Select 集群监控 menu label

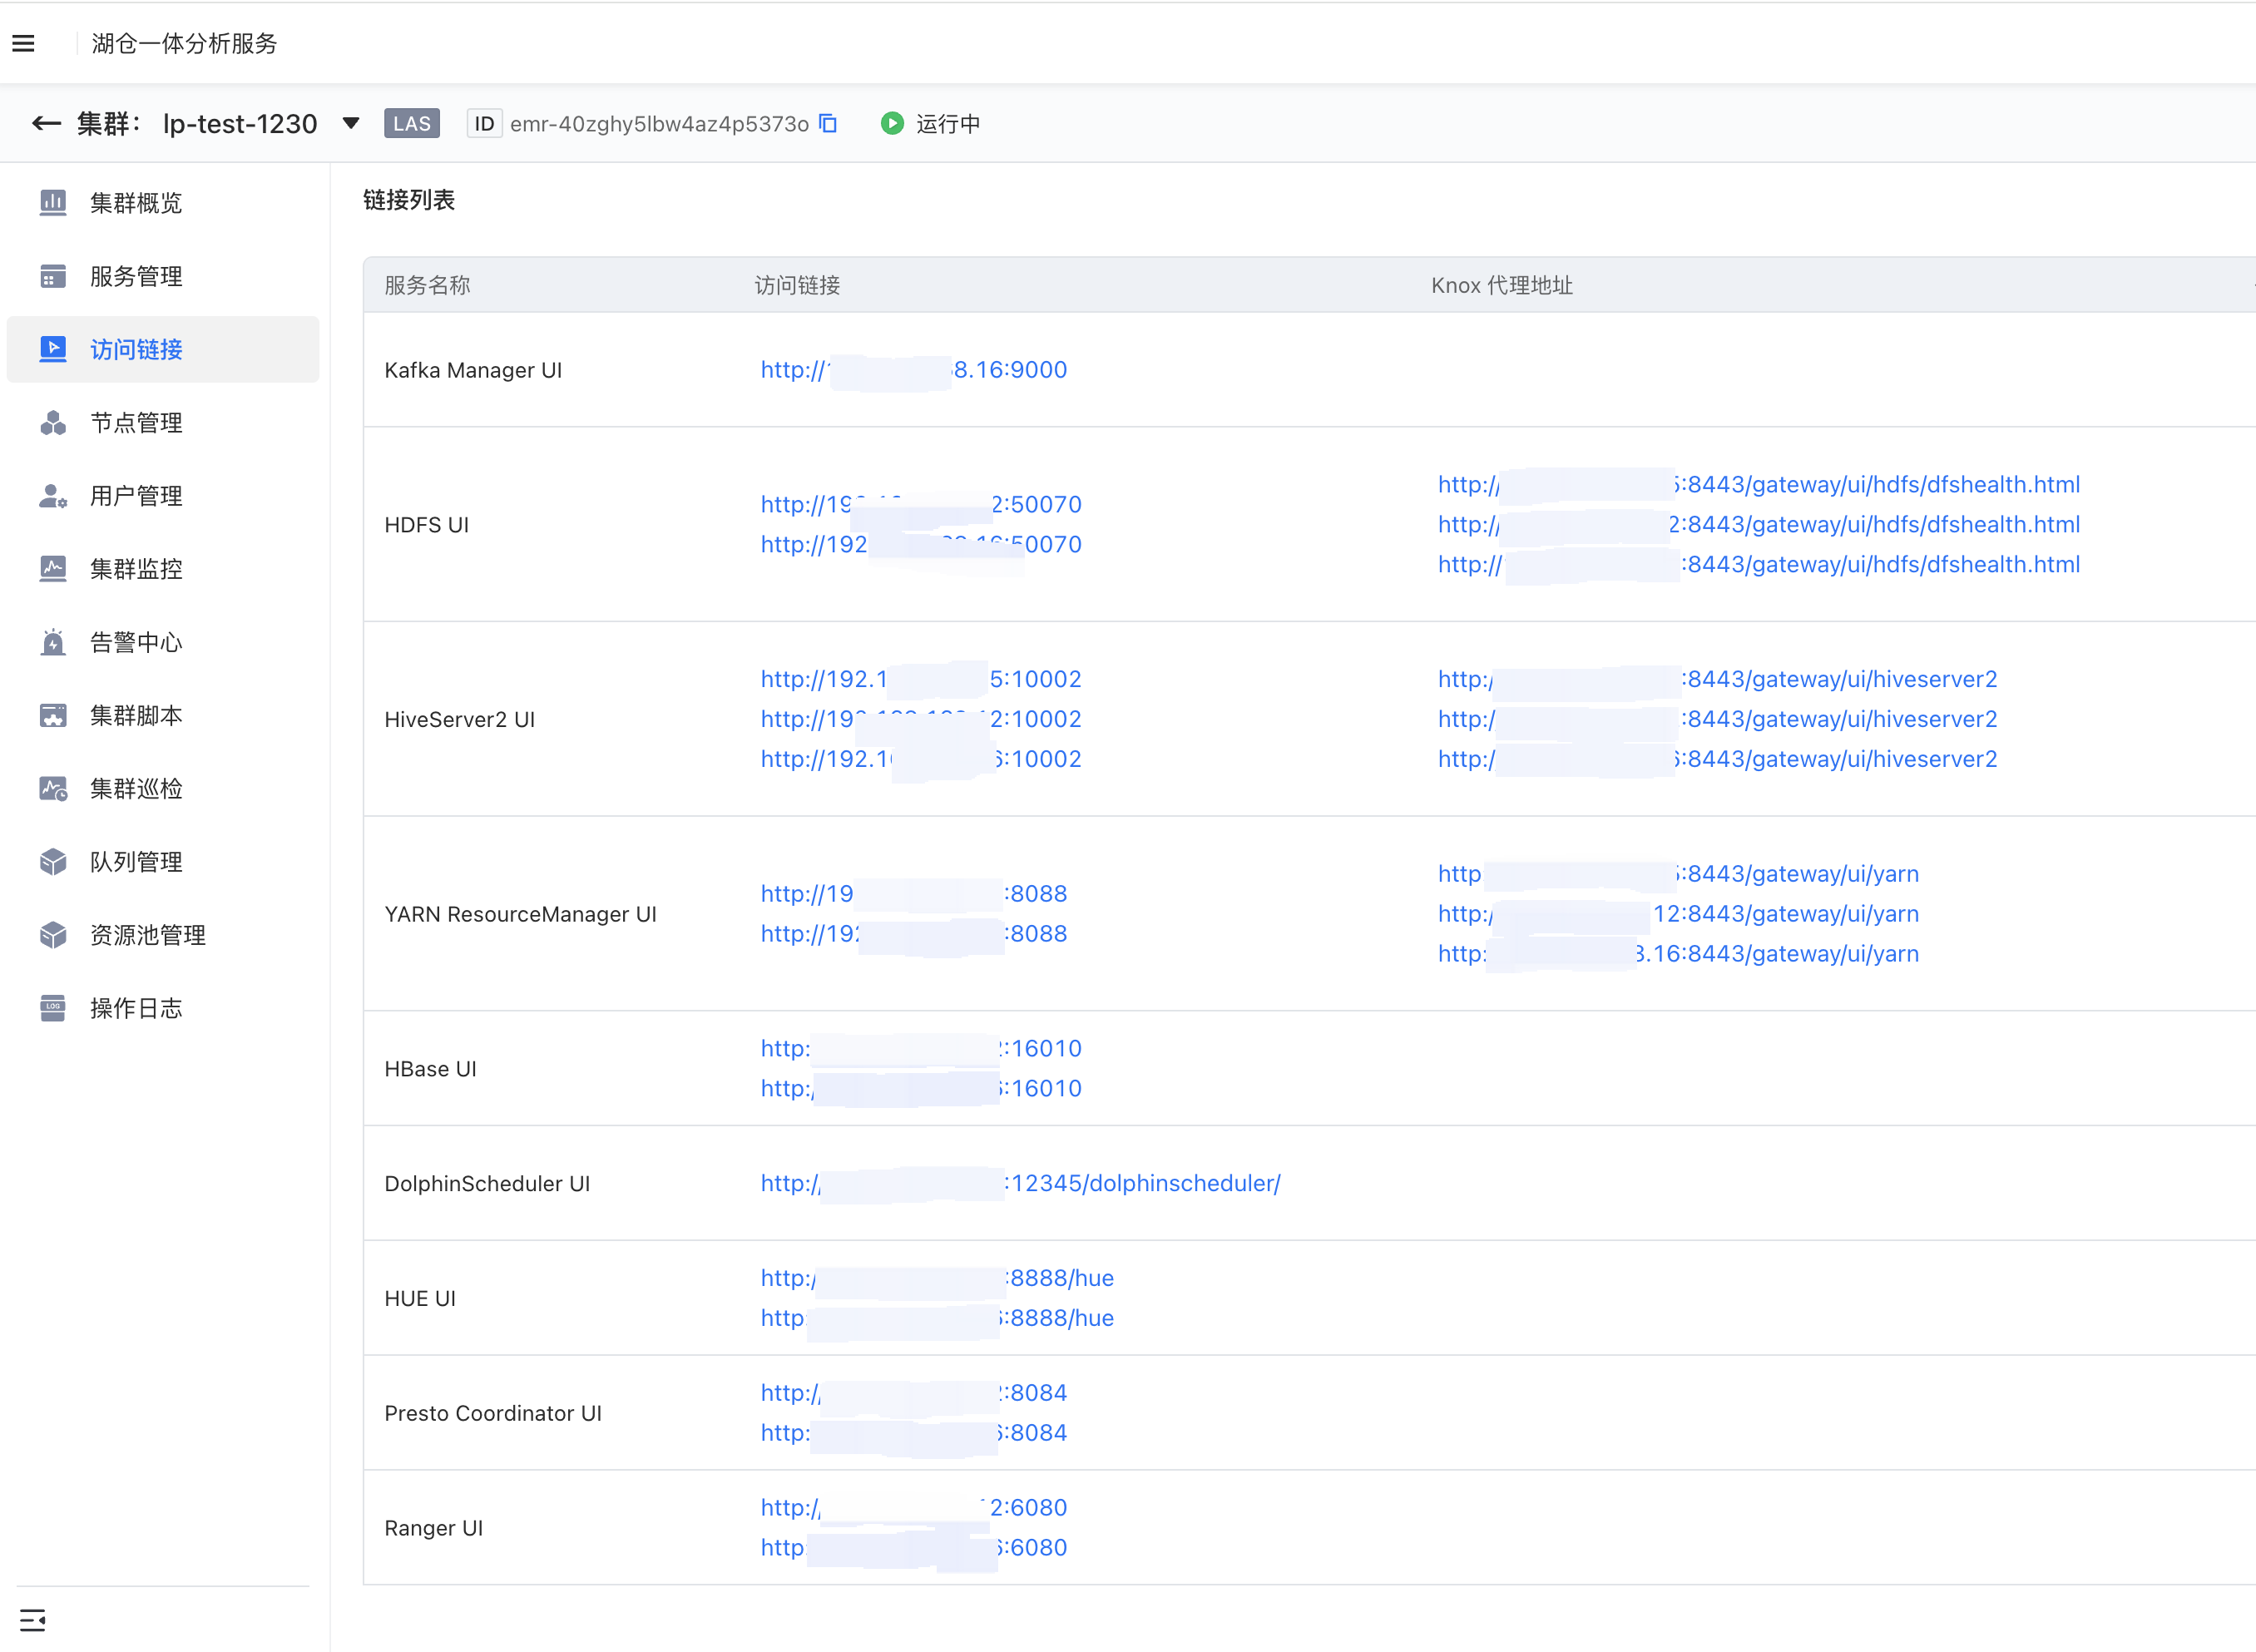pyautogui.click(x=136, y=569)
